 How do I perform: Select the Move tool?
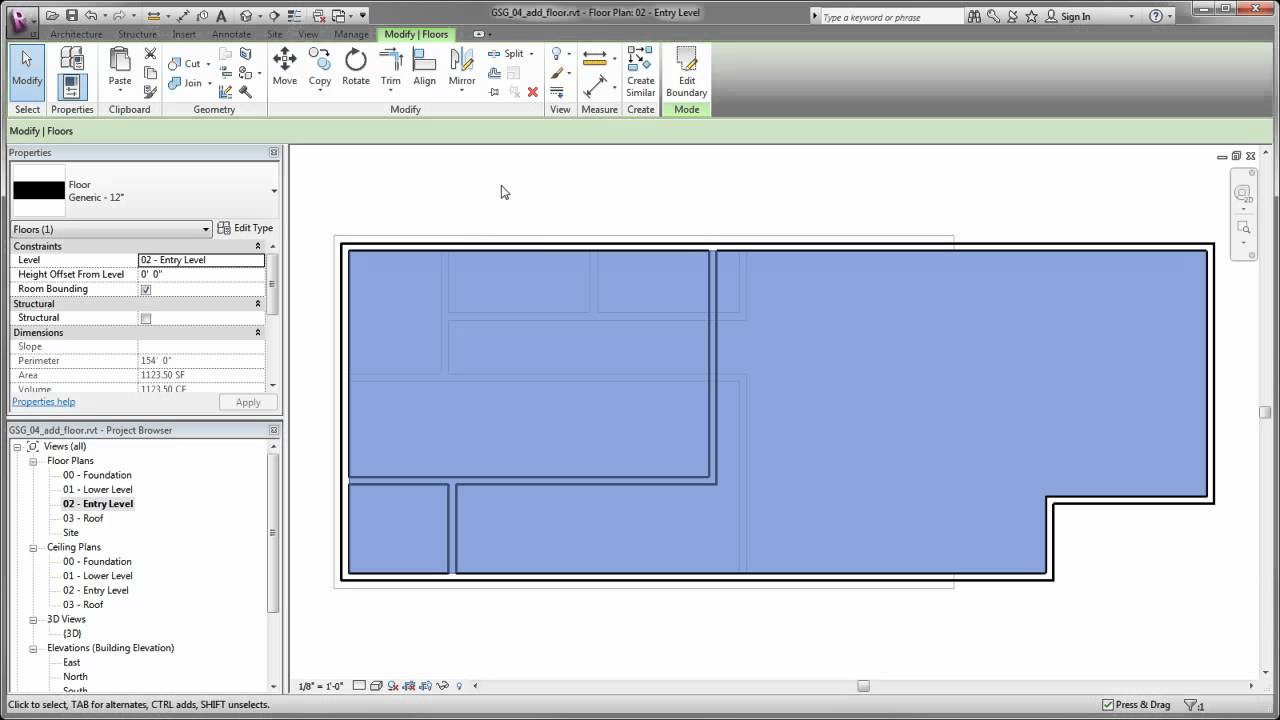click(284, 67)
